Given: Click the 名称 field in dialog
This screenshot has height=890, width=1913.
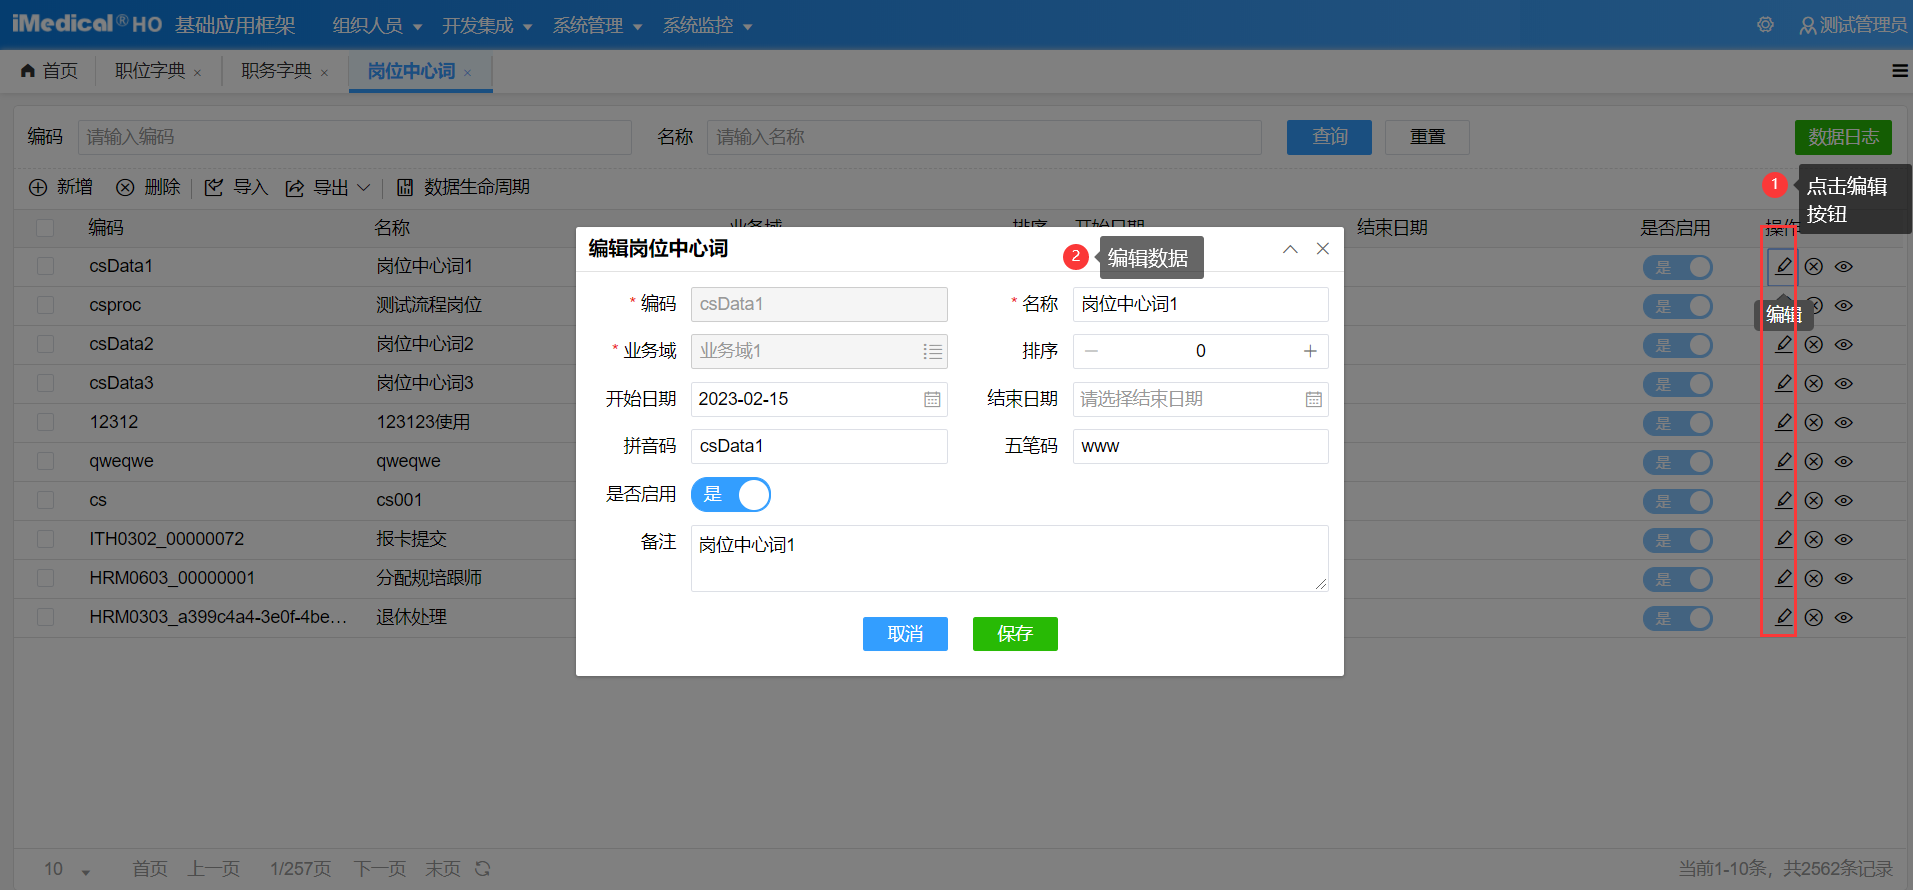Looking at the screenshot, I should click(1201, 304).
